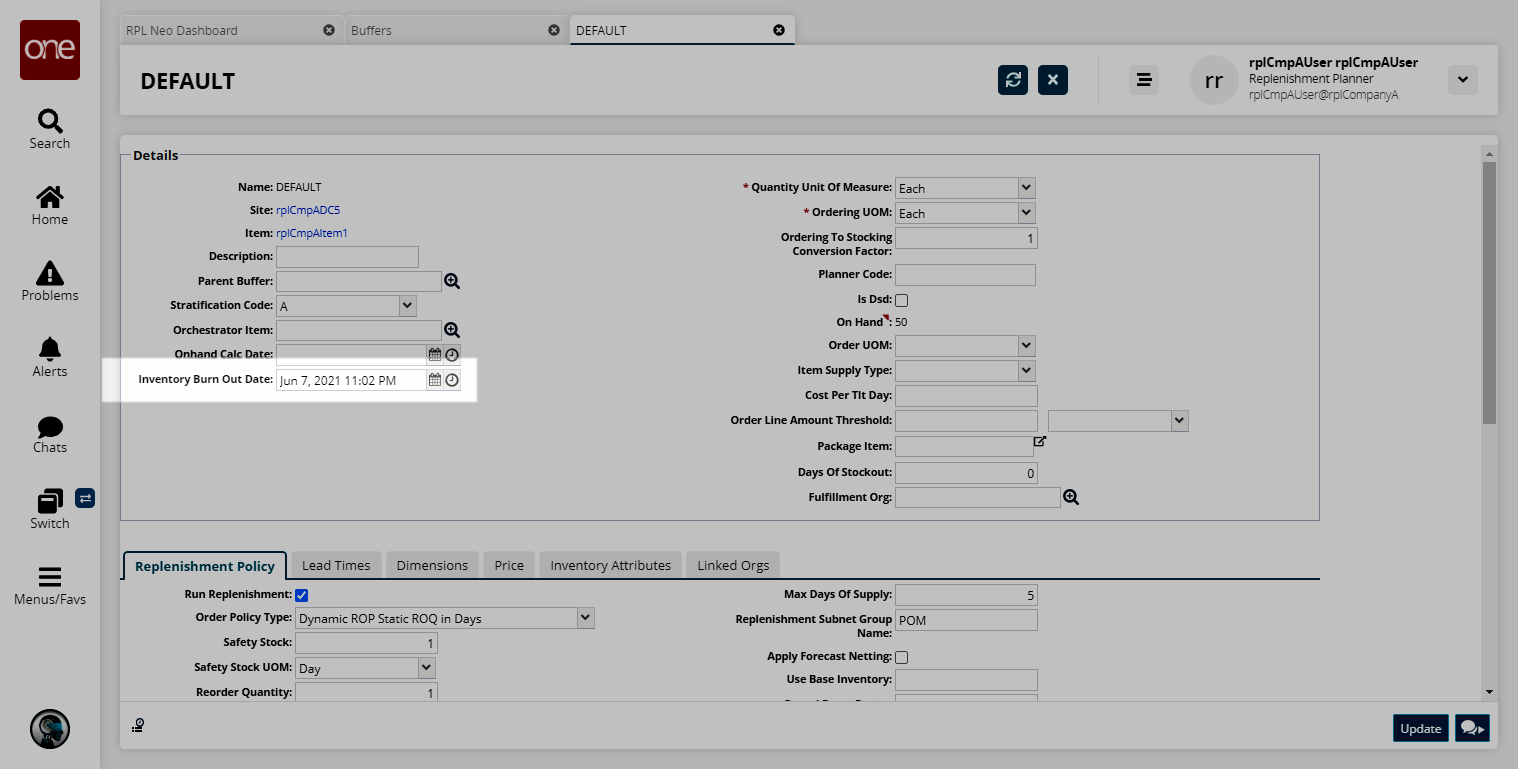
Task: Open Package Item external link icon
Action: 1040,441
